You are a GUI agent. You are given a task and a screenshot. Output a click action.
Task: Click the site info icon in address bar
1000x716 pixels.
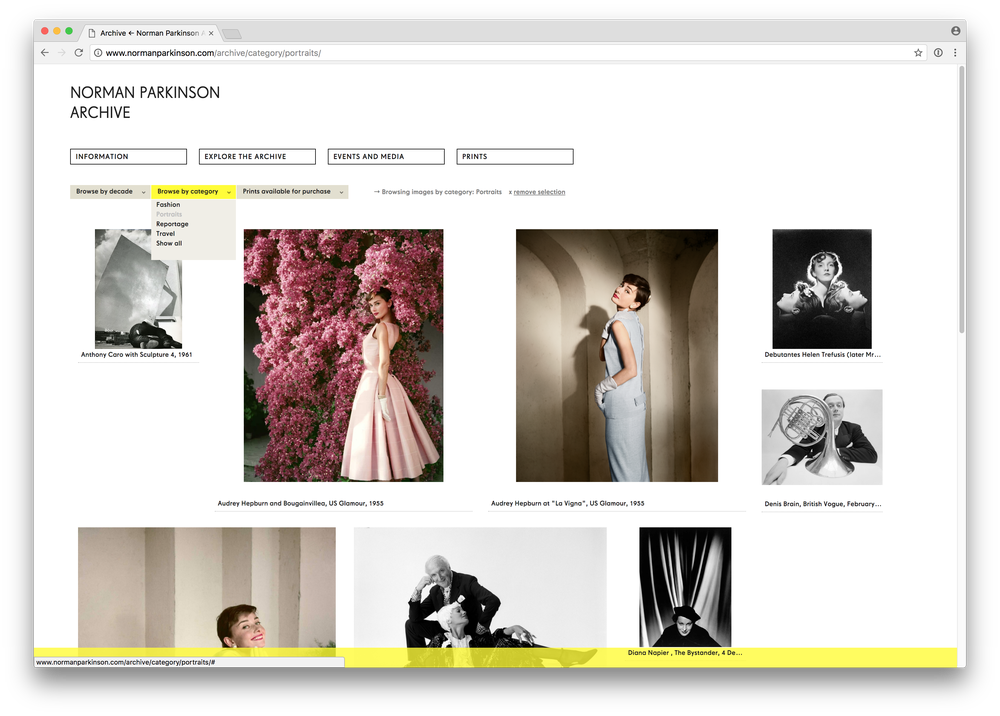click(x=98, y=53)
